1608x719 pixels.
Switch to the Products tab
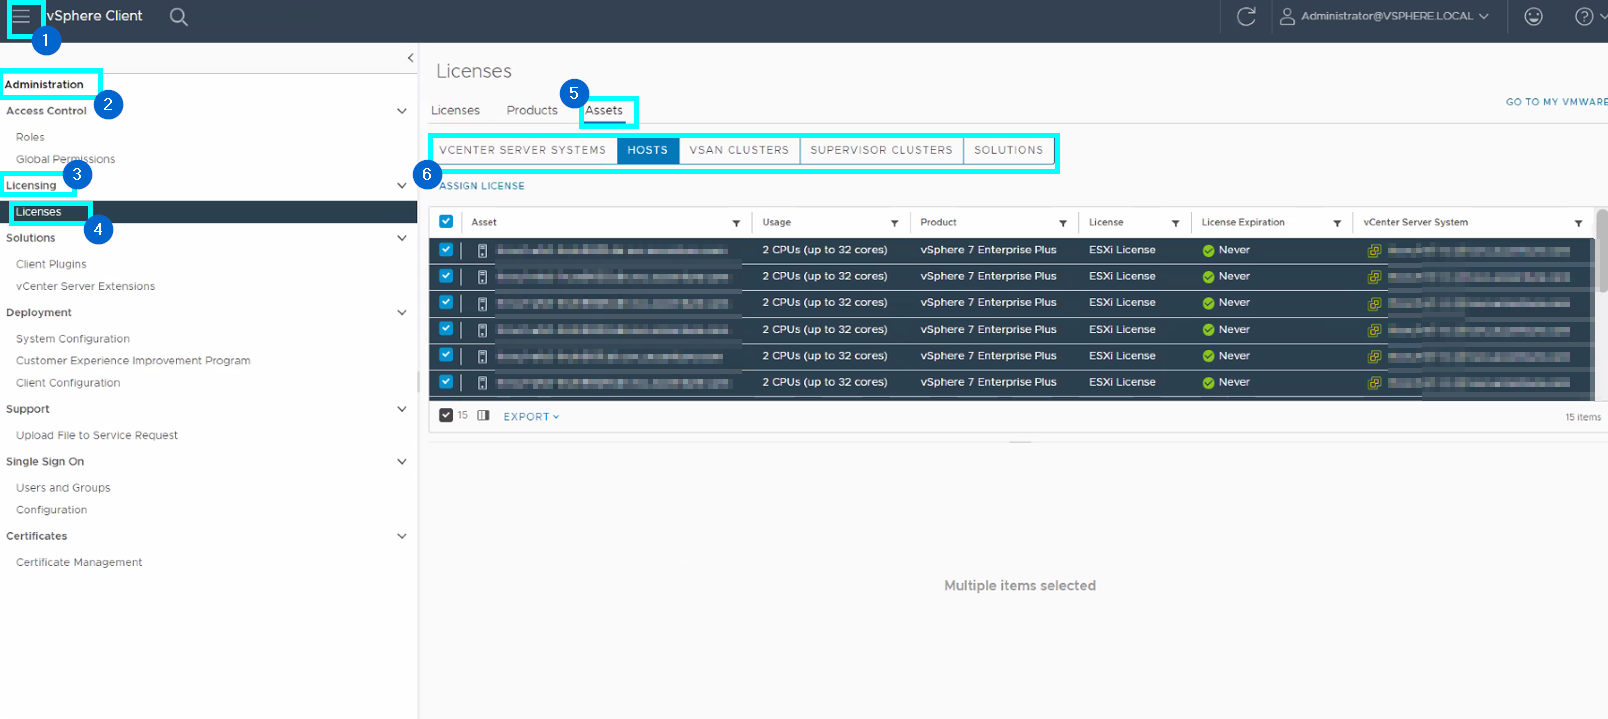coord(532,110)
